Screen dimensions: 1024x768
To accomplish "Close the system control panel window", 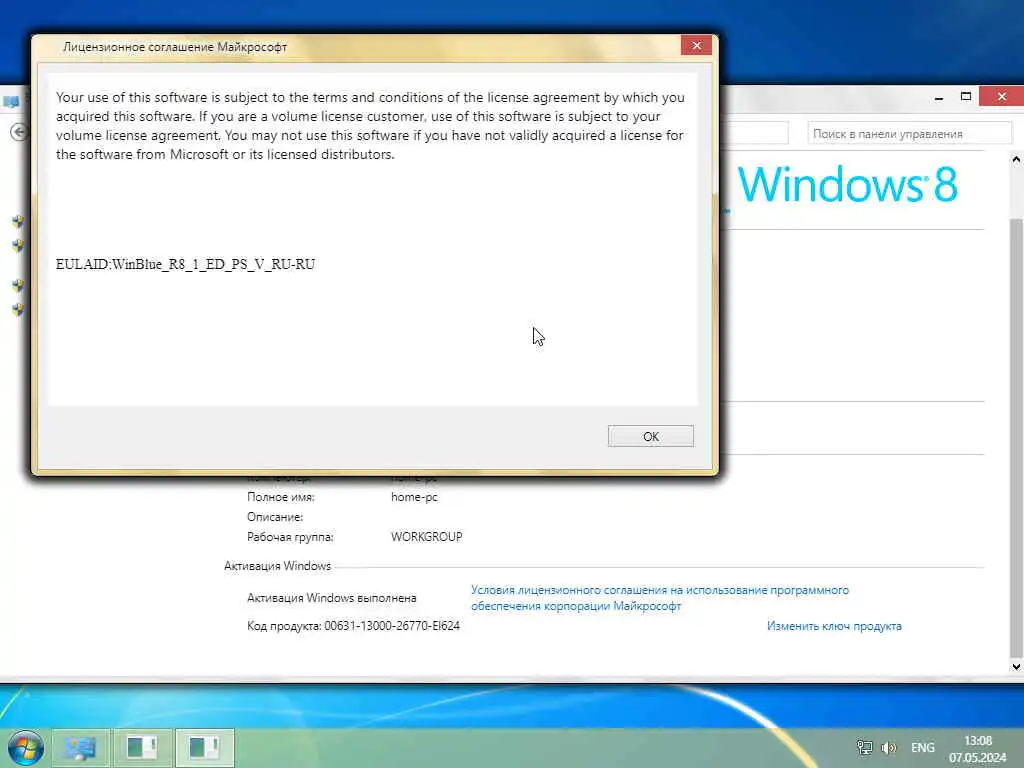I will click(x=1002, y=97).
